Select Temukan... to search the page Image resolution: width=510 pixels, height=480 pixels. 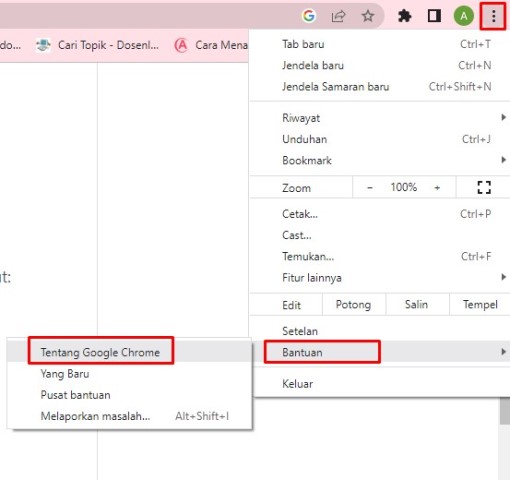pyautogui.click(x=380, y=256)
